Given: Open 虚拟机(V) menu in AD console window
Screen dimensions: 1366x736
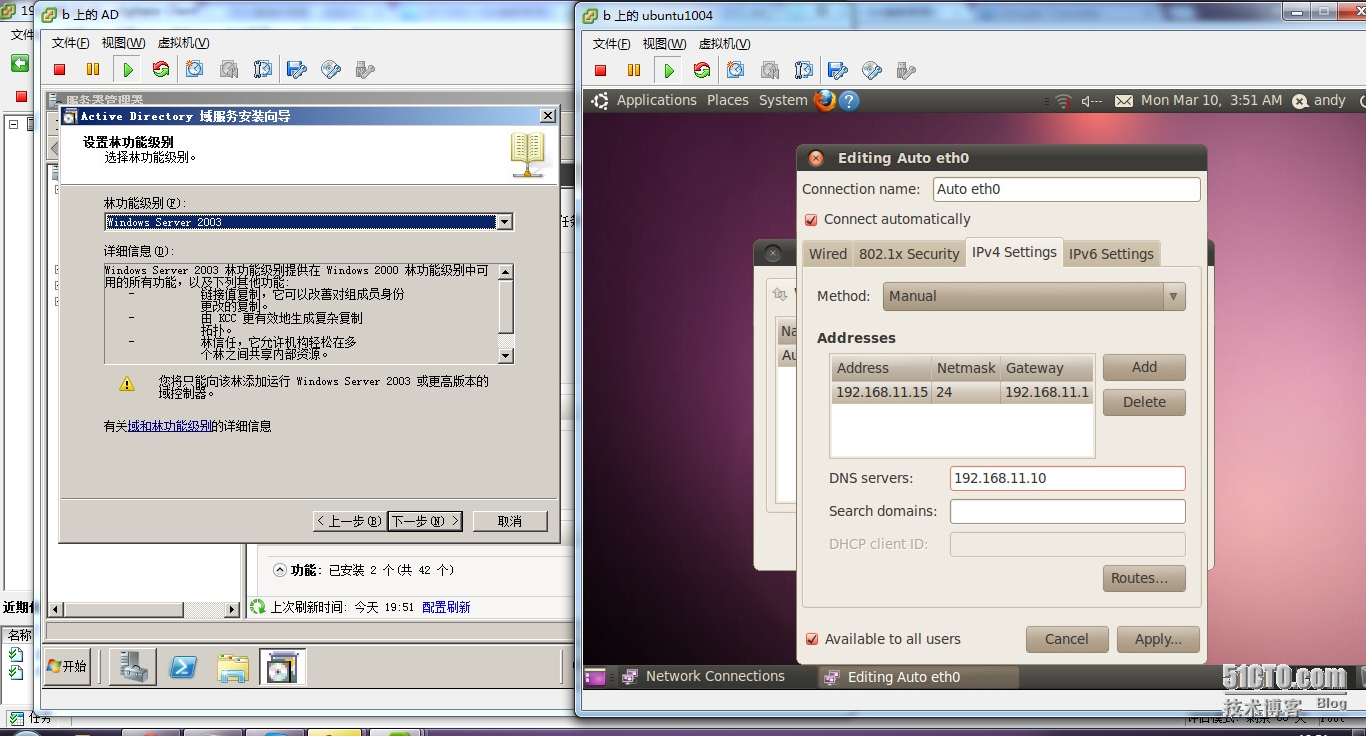Looking at the screenshot, I should [184, 43].
